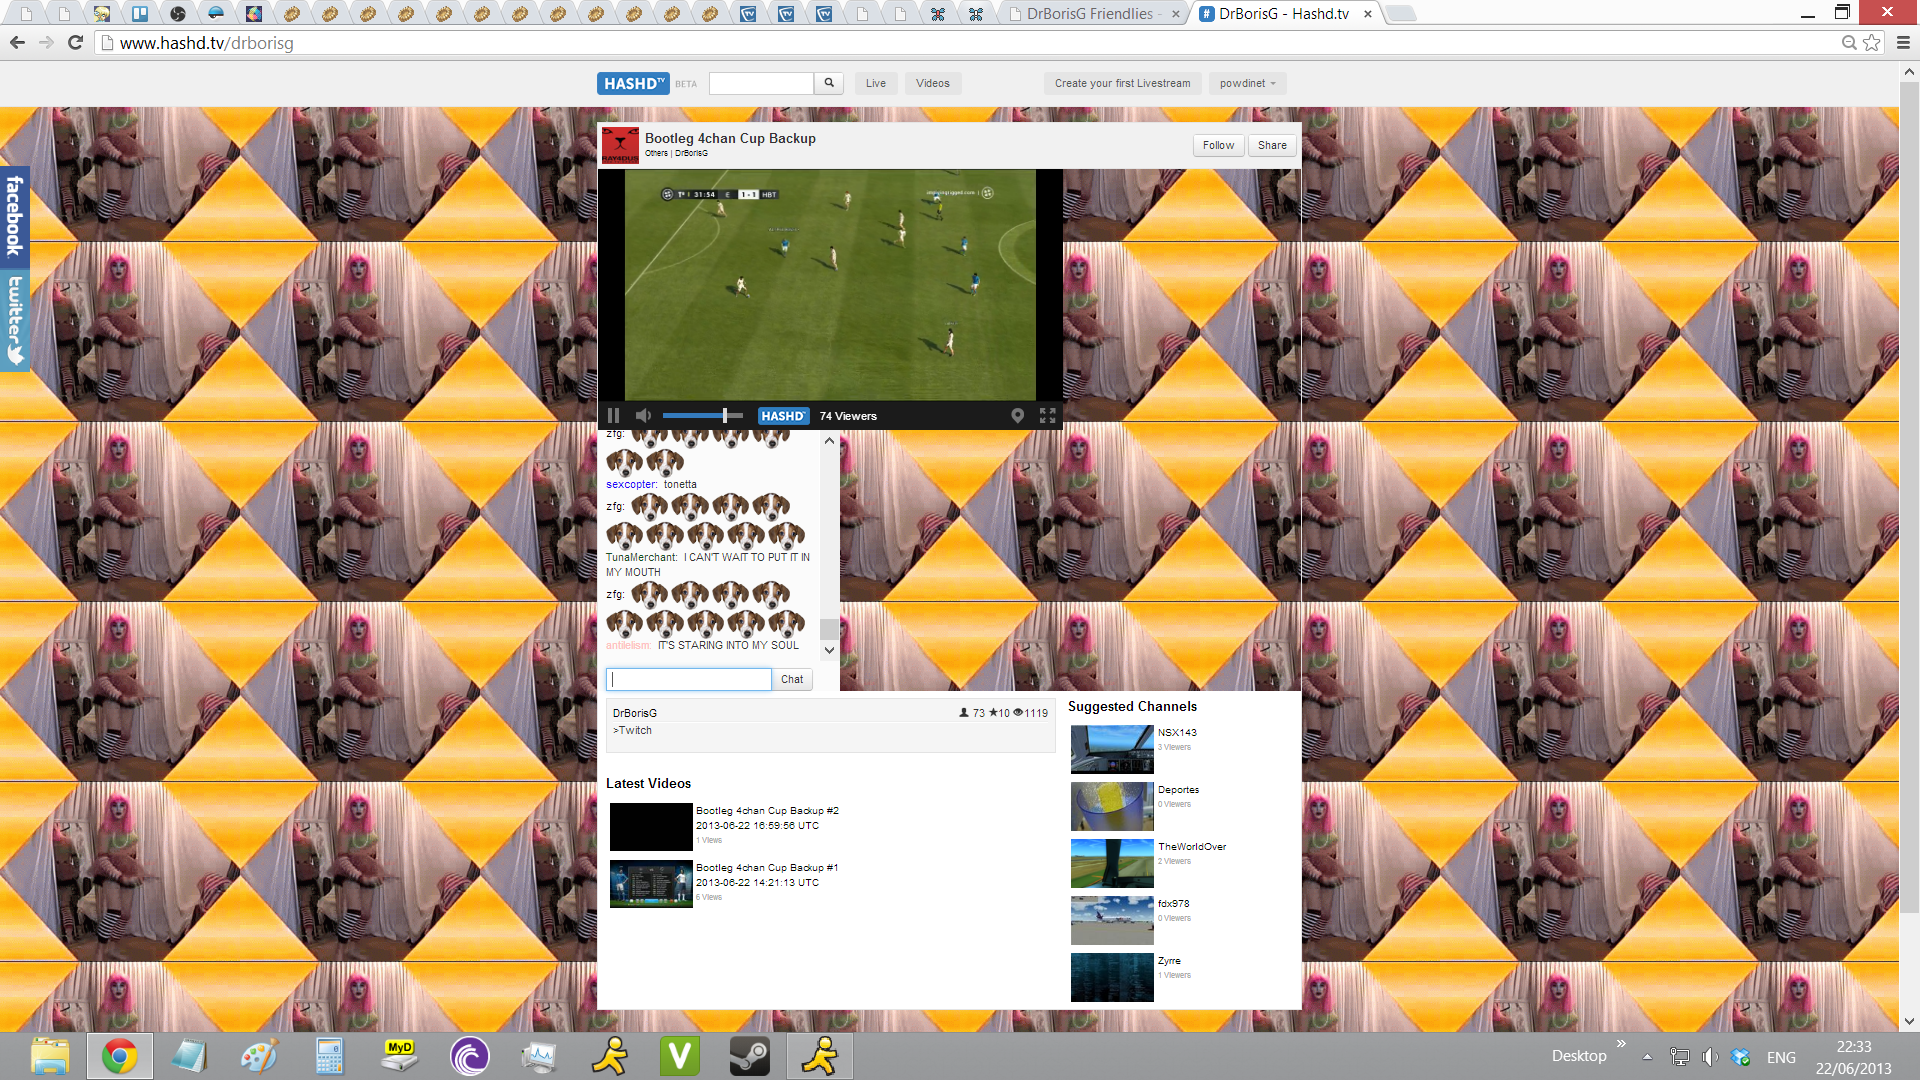This screenshot has width=1920, height=1080.
Task: Close the DrBorisG - Hashd.tv tab
Action: pos(1368,14)
